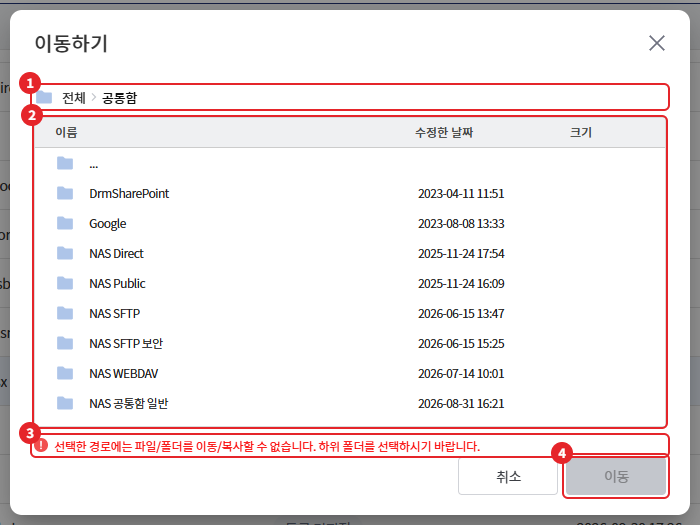
Task: Click the red error message text
Action: pos(267,446)
